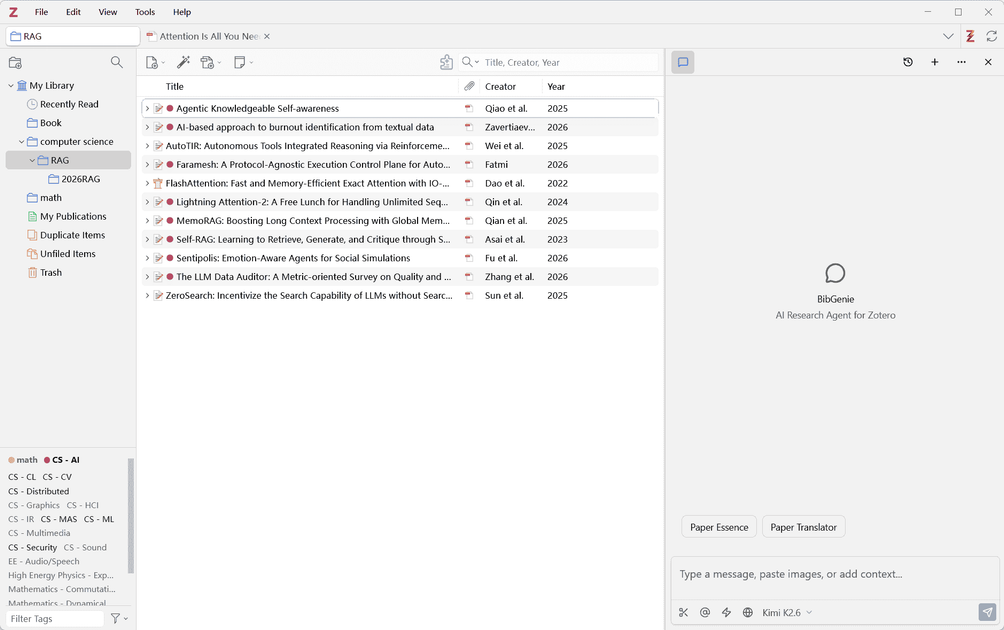Screen dimensions: 1004x630
Task: Open the View menu
Action: 108,12
